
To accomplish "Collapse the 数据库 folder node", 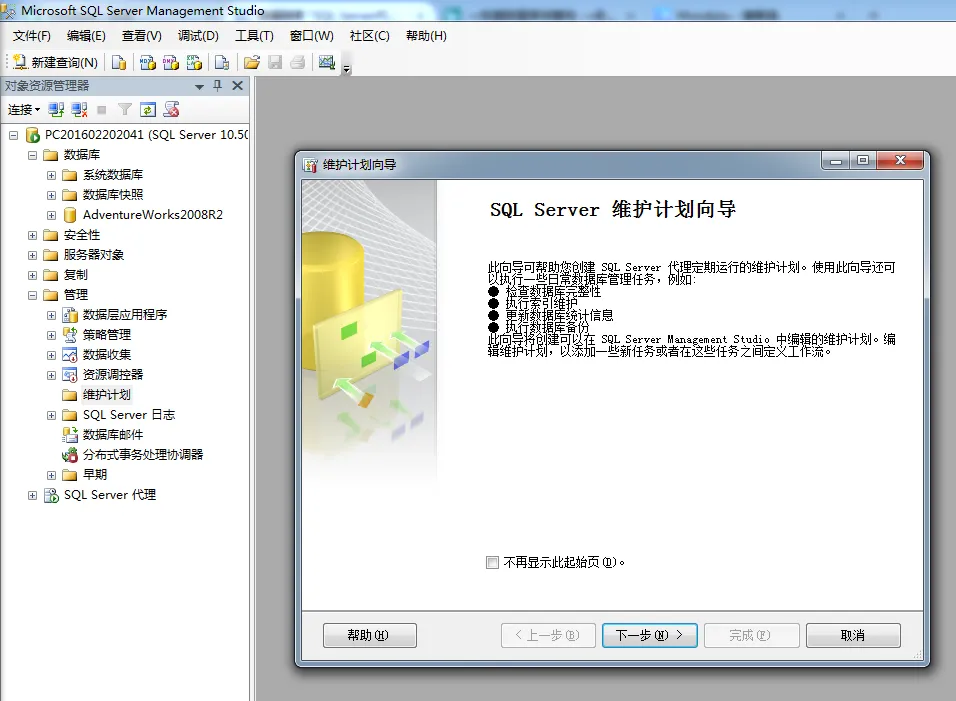I will pos(32,155).
